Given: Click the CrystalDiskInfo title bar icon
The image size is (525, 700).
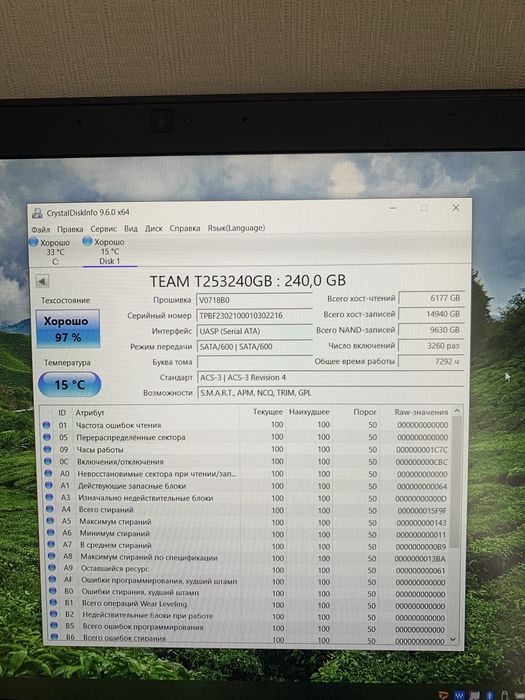Looking at the screenshot, I should tap(38, 213).
